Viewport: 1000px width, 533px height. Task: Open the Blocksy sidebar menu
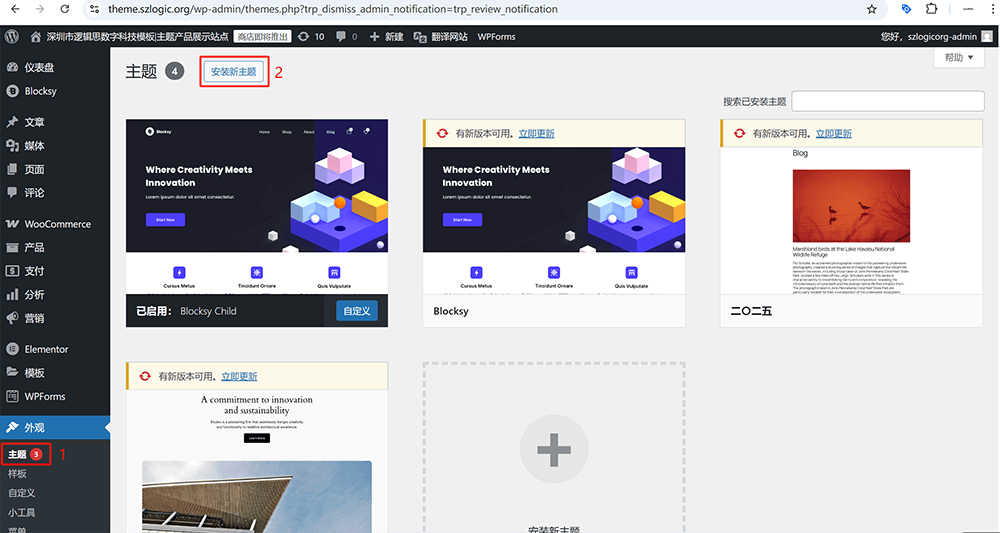(x=55, y=91)
